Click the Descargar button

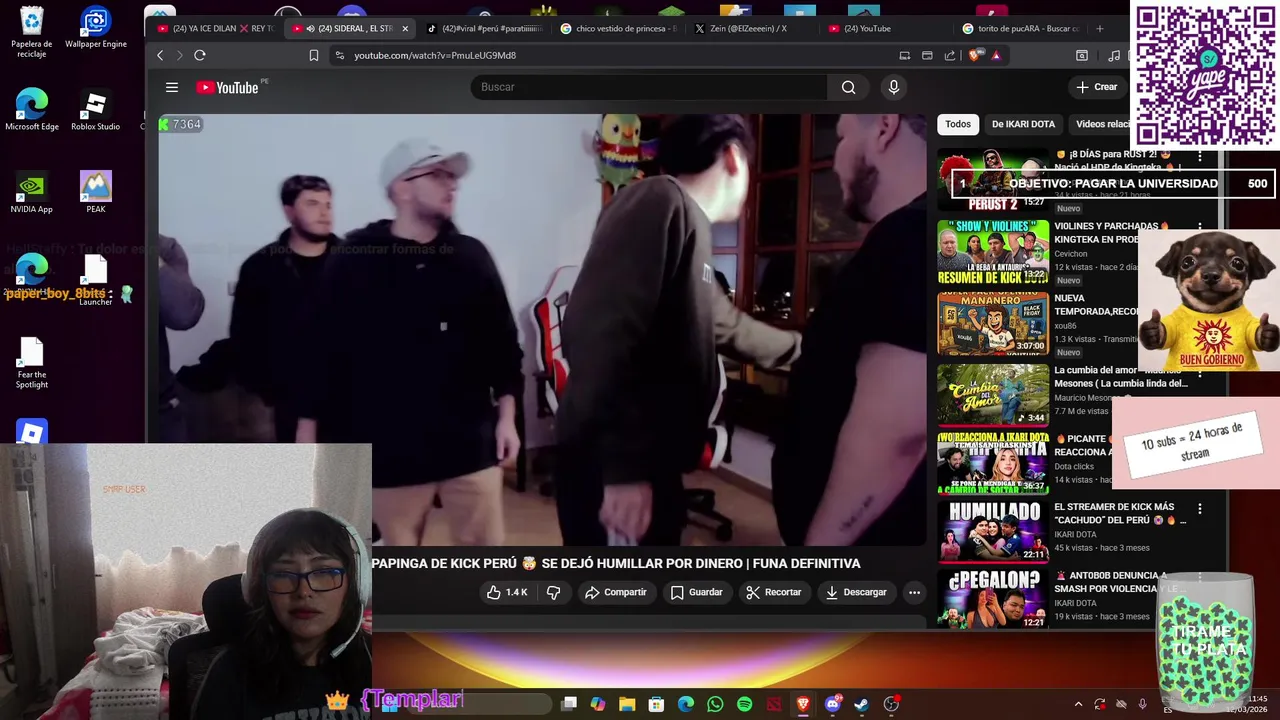[x=855, y=592]
